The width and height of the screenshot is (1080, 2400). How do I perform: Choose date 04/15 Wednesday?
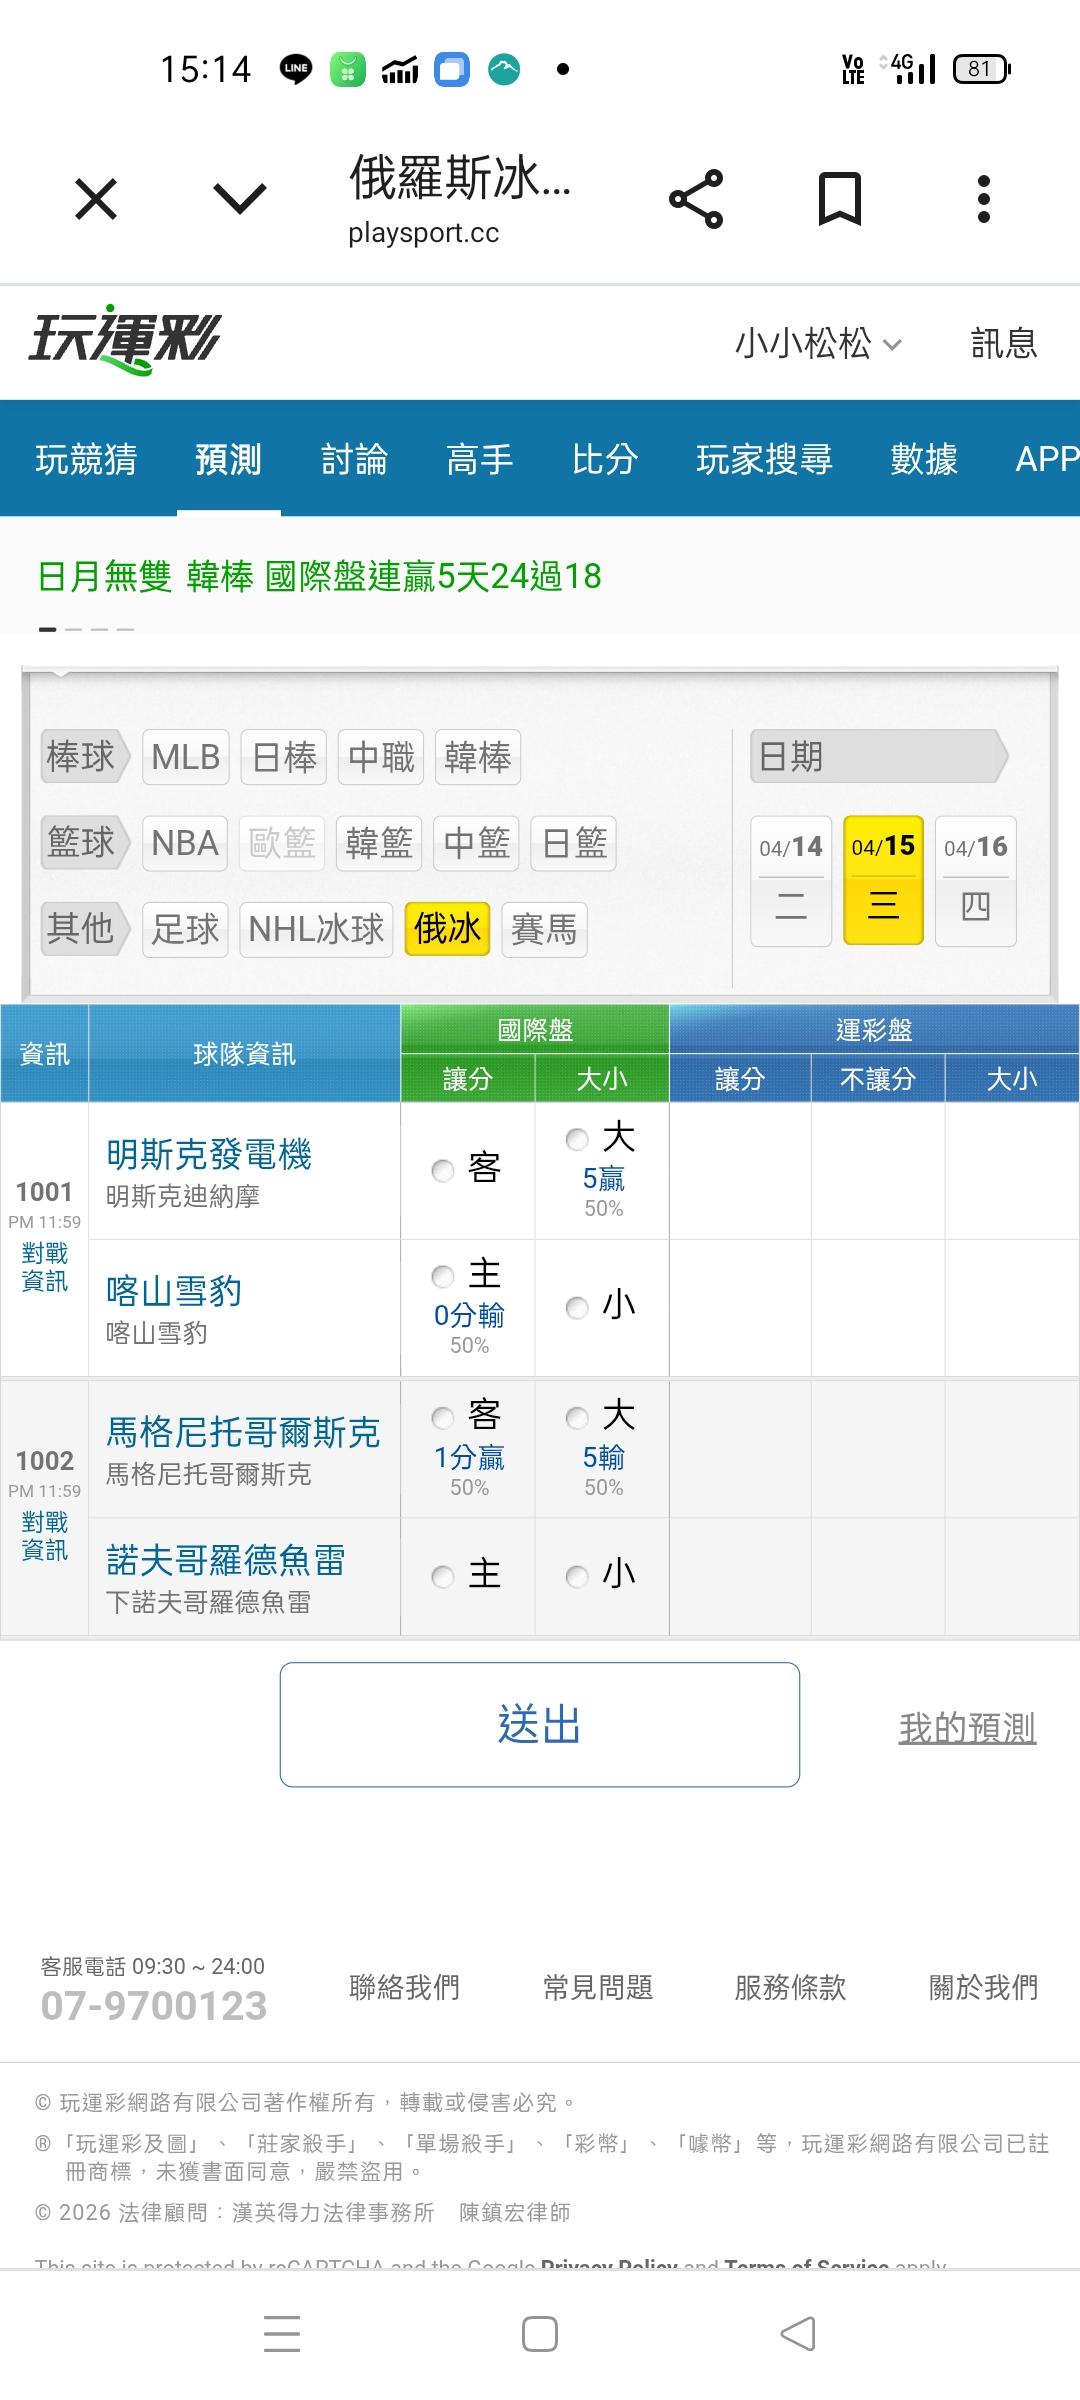point(883,880)
